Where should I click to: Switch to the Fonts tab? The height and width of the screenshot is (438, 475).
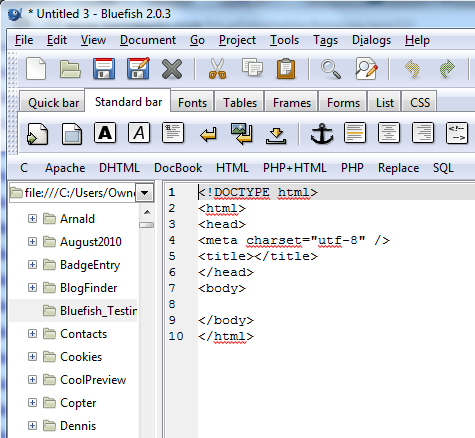pyautogui.click(x=192, y=103)
